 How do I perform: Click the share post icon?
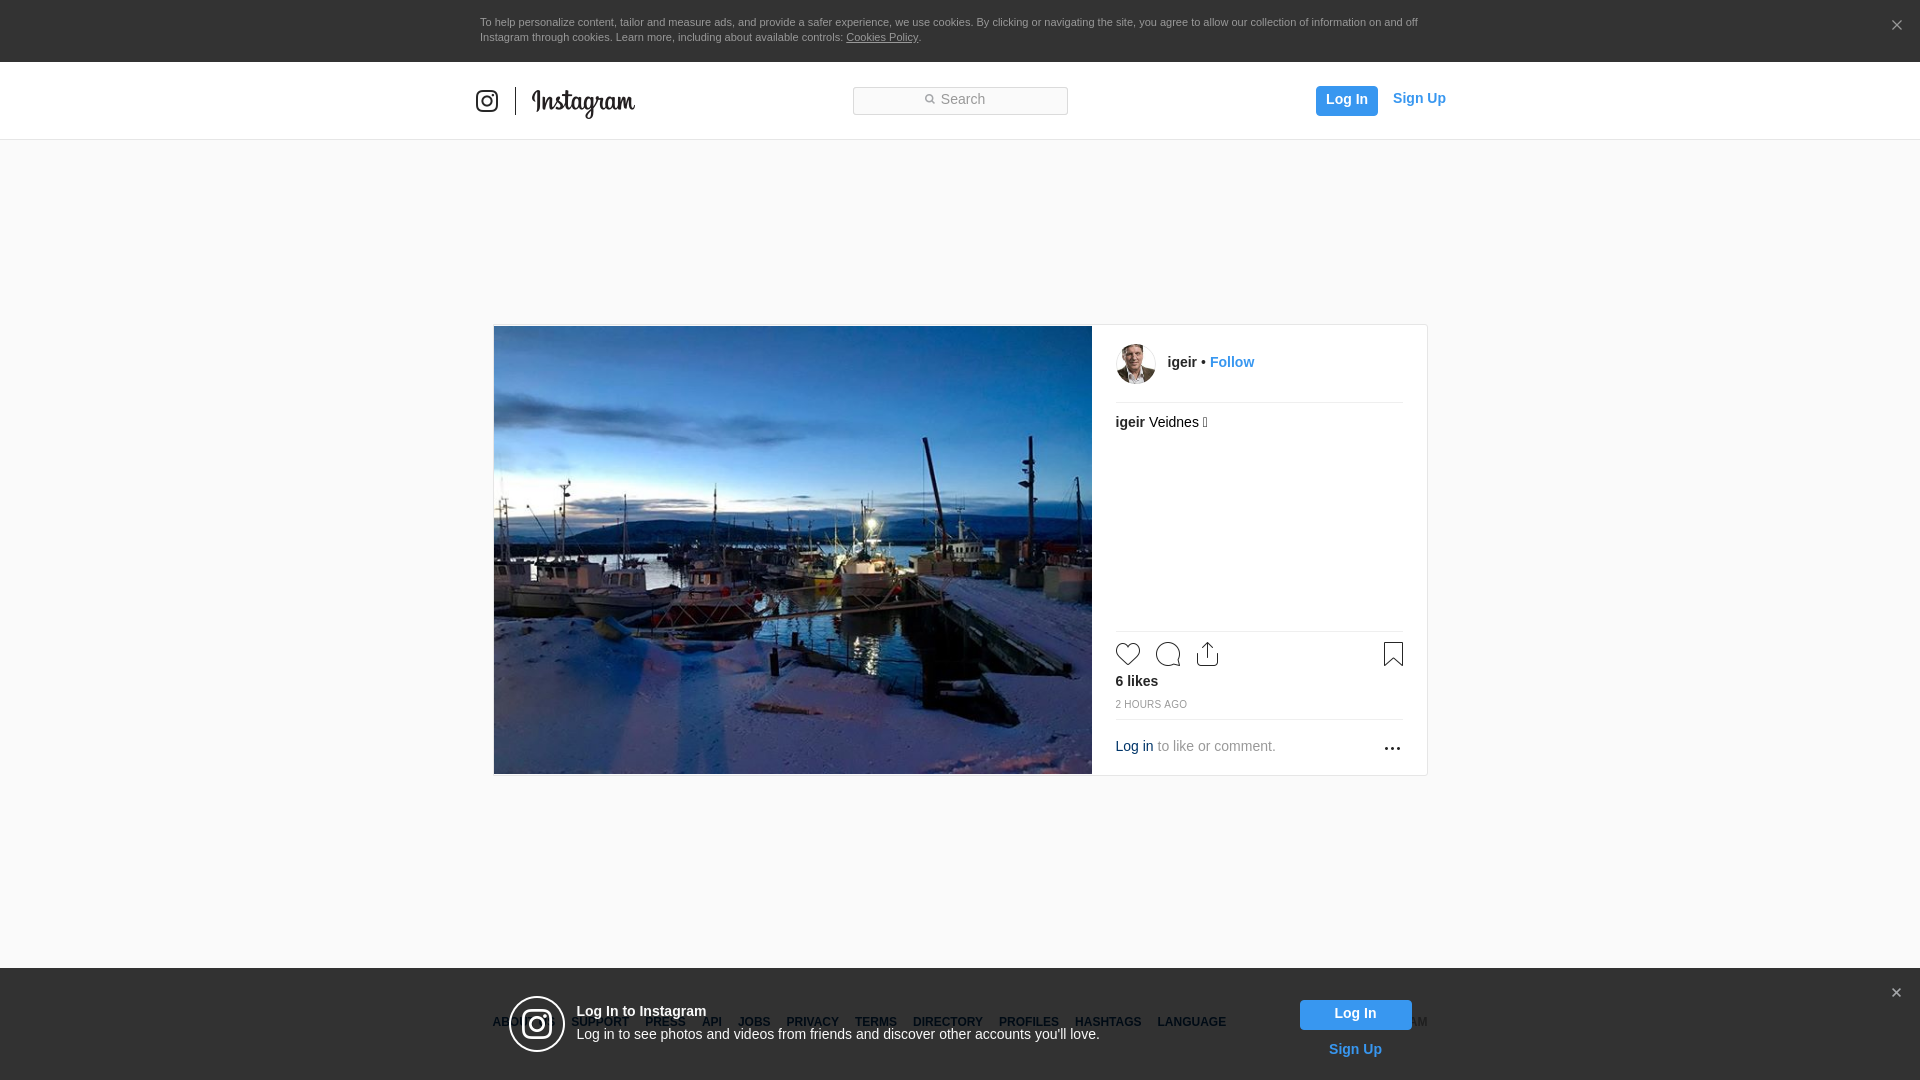1207,654
